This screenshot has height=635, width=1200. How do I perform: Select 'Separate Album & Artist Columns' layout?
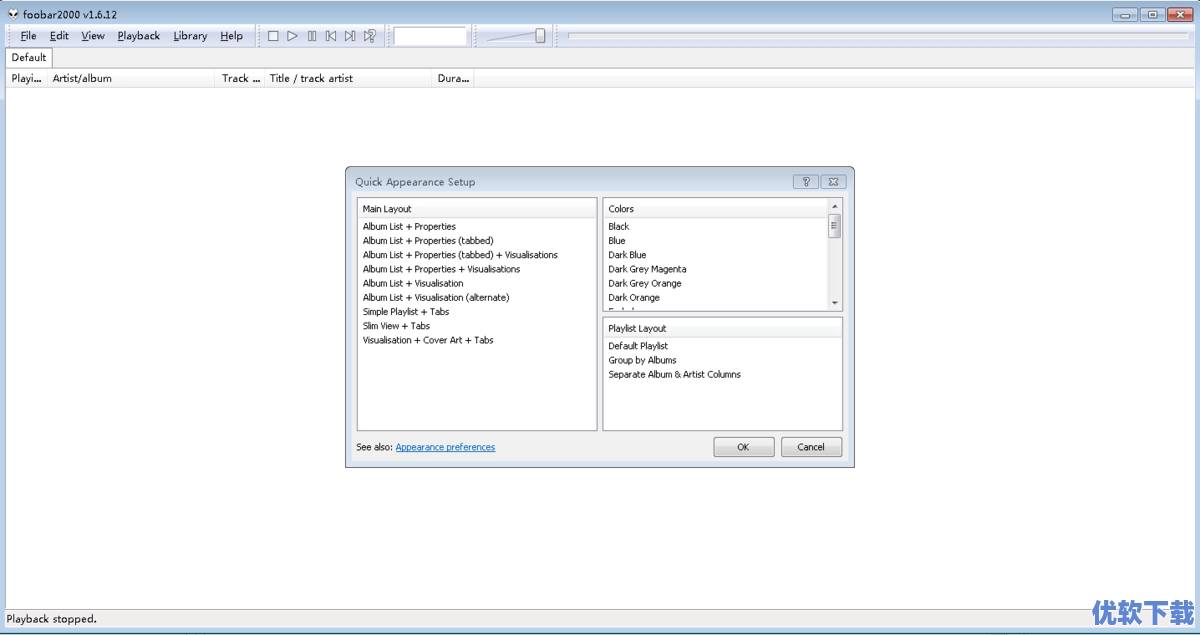click(675, 374)
